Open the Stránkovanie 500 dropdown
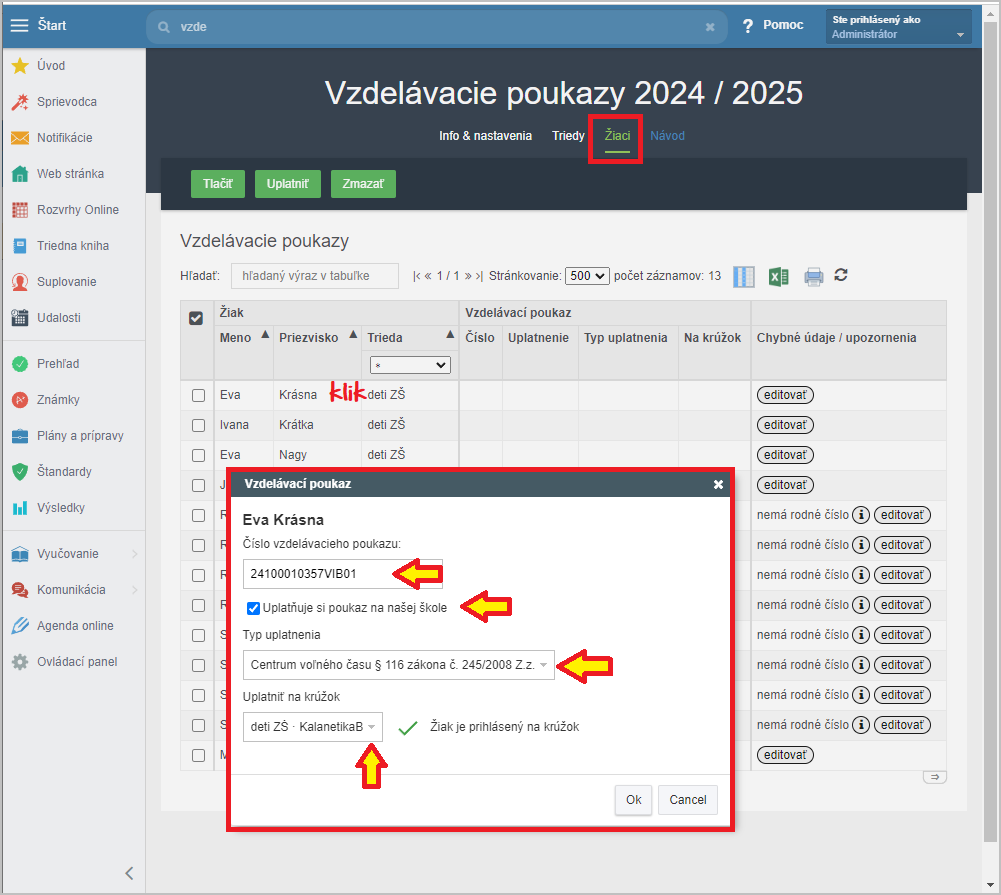Screen dimensions: 1001x895 point(587,276)
